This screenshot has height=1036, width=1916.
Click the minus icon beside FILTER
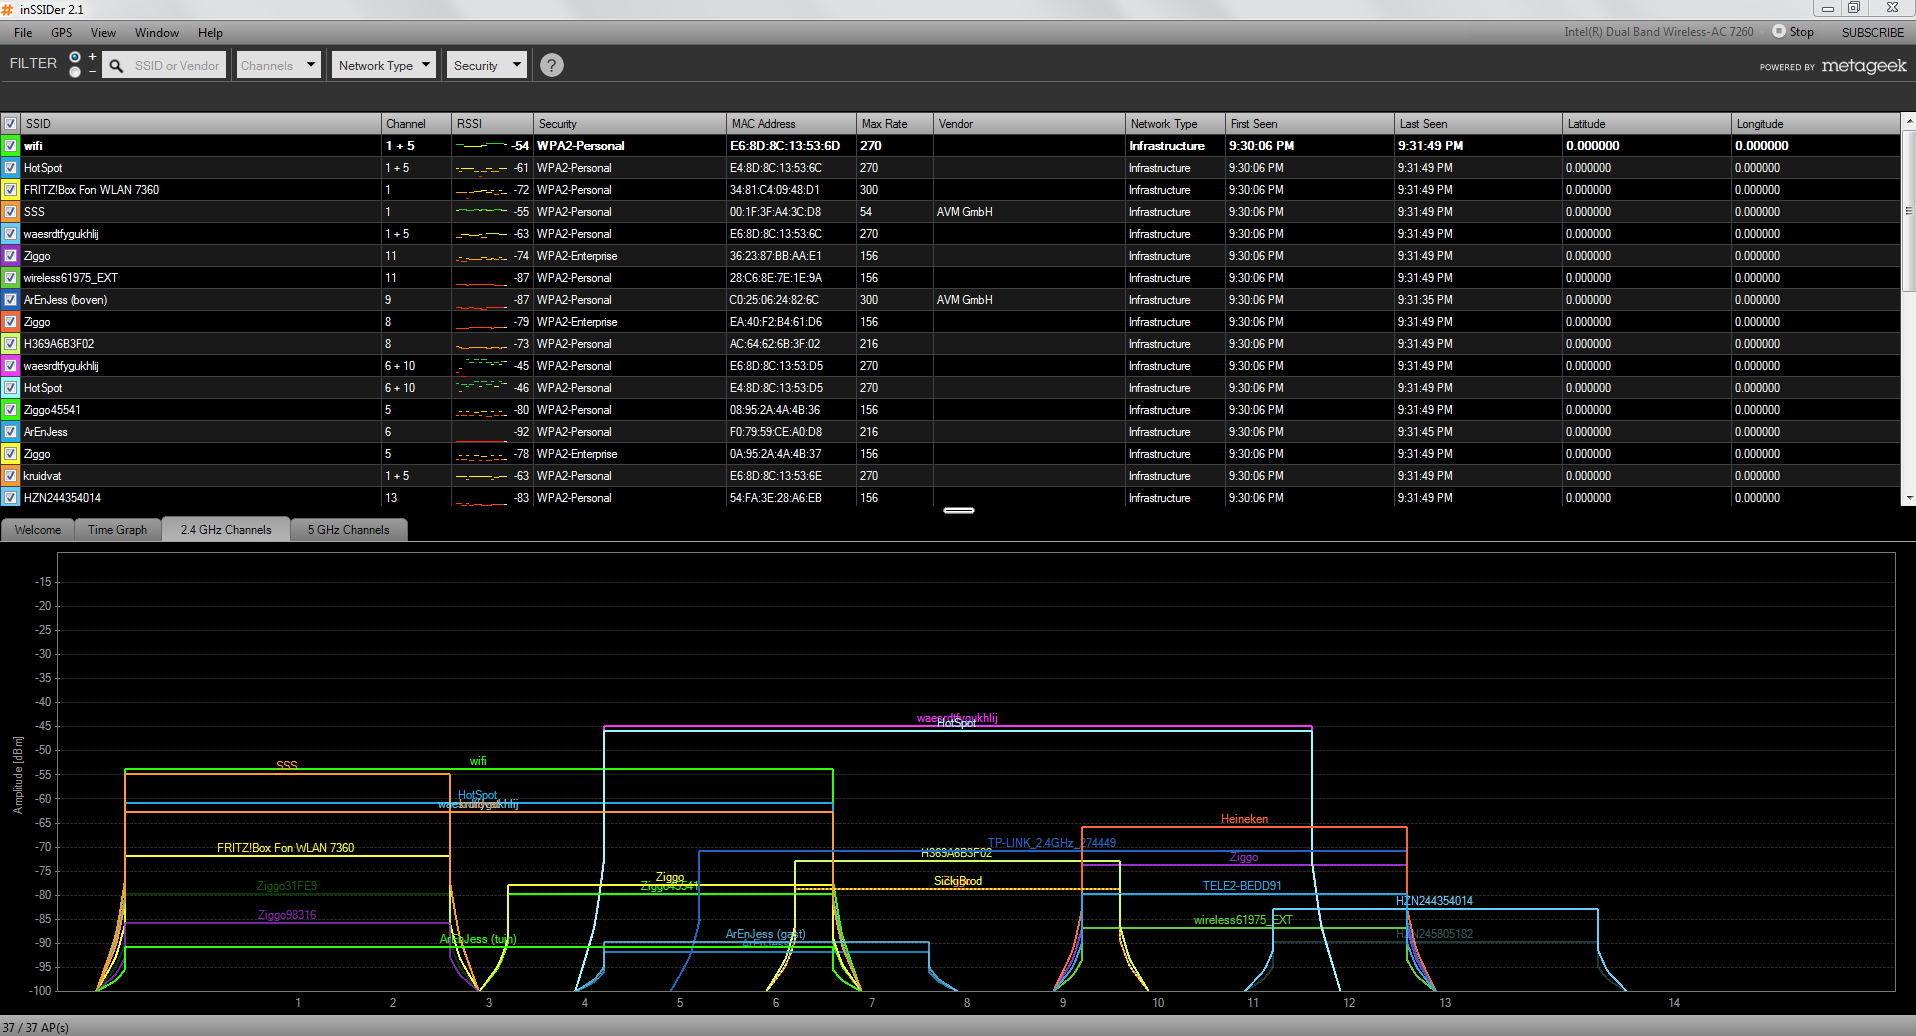click(93, 71)
